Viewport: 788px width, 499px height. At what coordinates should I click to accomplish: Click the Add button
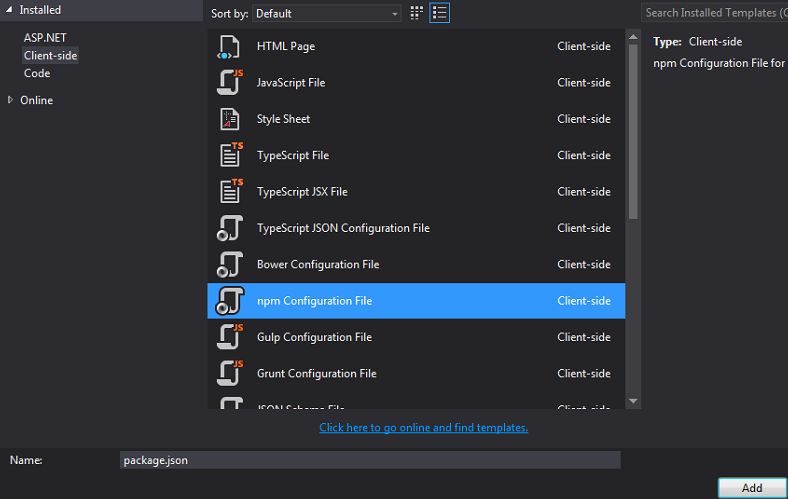click(x=752, y=488)
